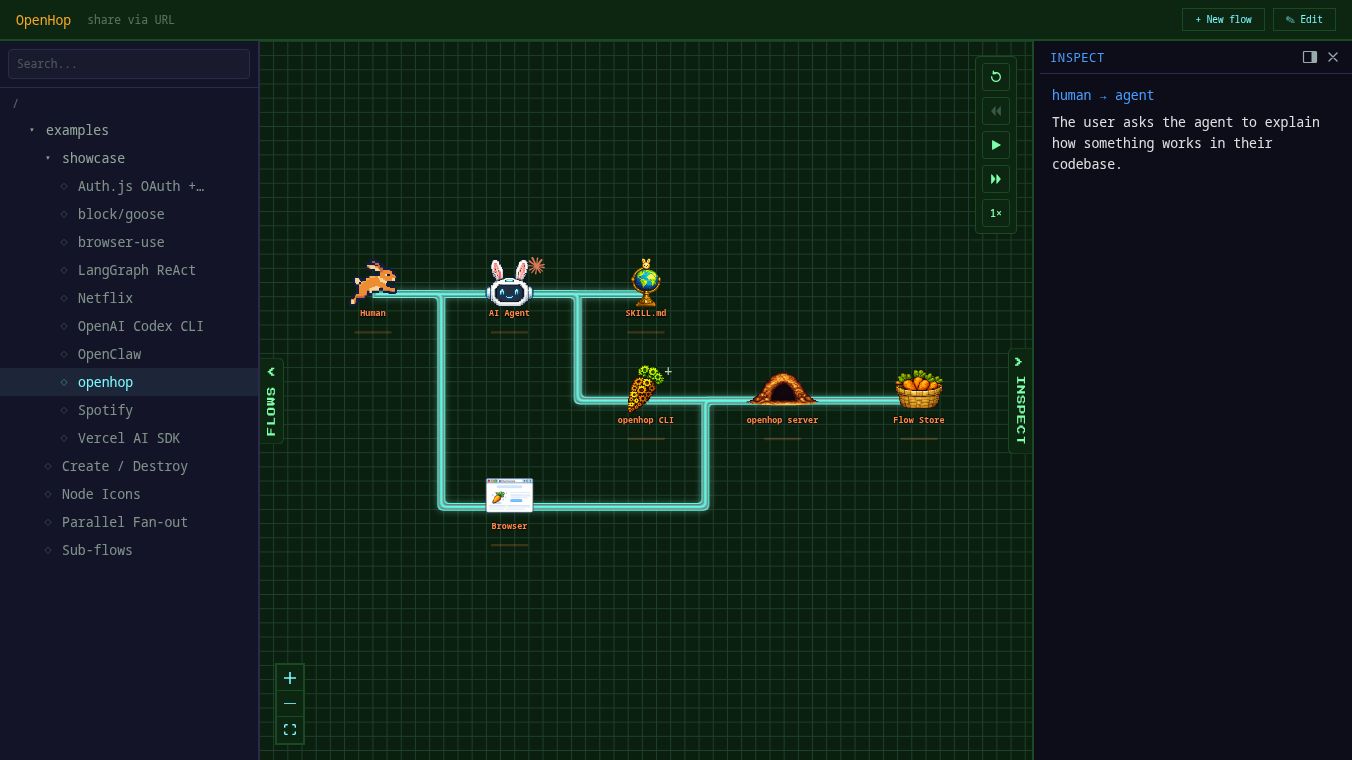Zoom in on the canvas

pos(290,678)
